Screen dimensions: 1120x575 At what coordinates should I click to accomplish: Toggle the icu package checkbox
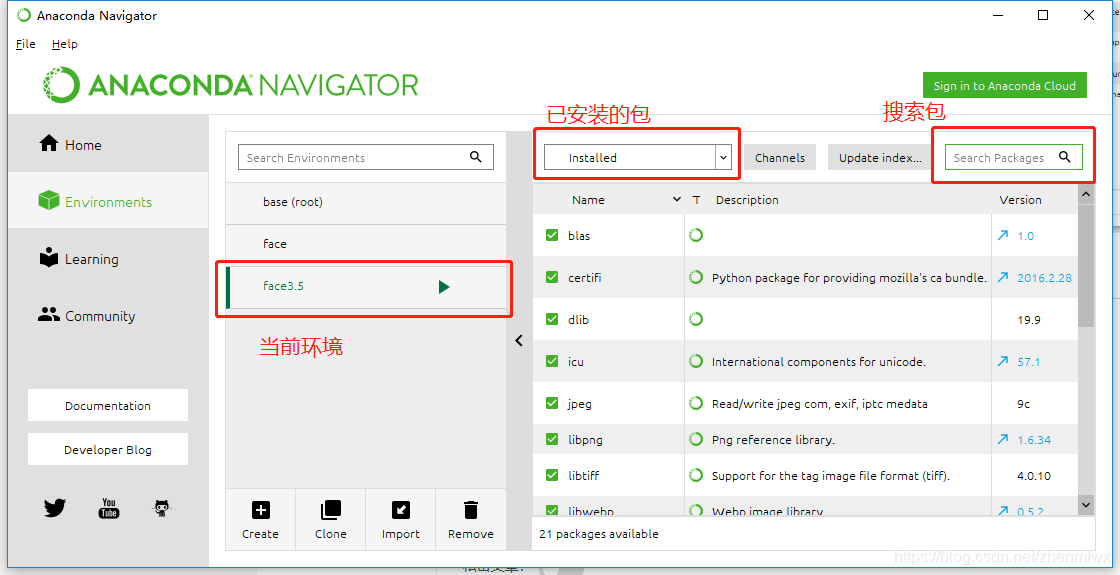tap(551, 361)
